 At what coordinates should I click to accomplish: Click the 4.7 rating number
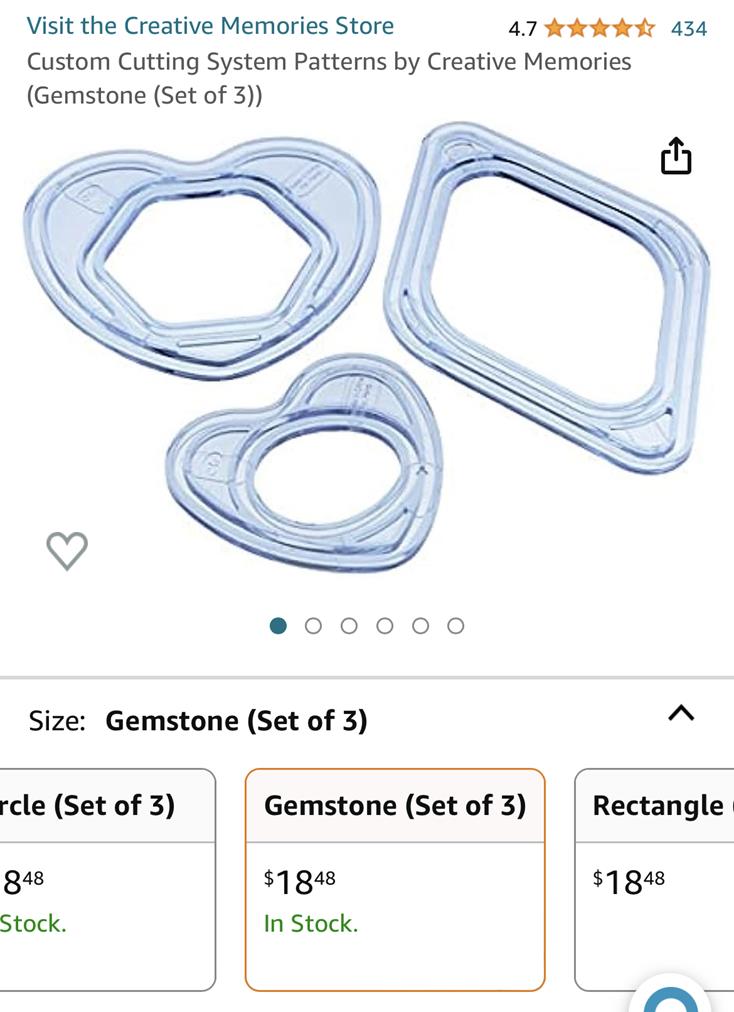coord(522,29)
